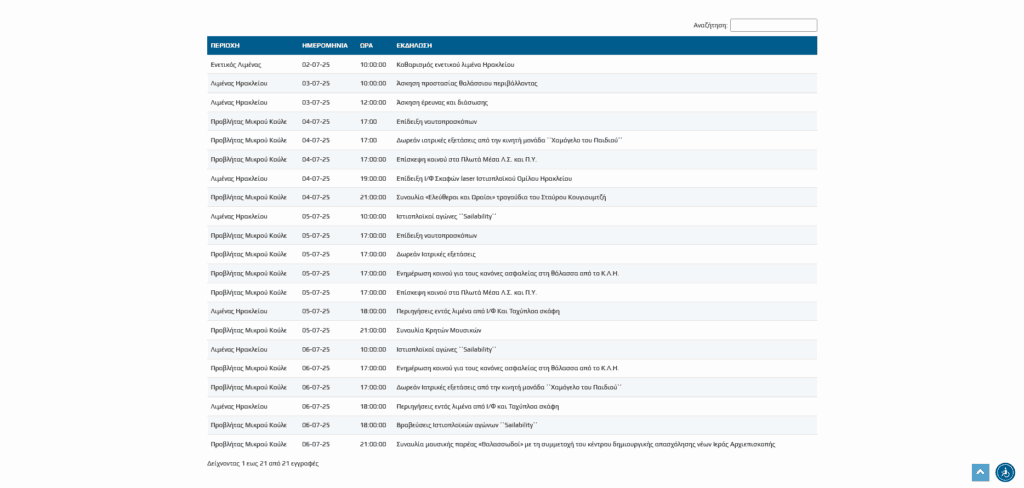The image size is (1024, 488).
Task: Click the Δωρεάν Ιατρικές εξετάσεις row
Action: (x=436, y=254)
